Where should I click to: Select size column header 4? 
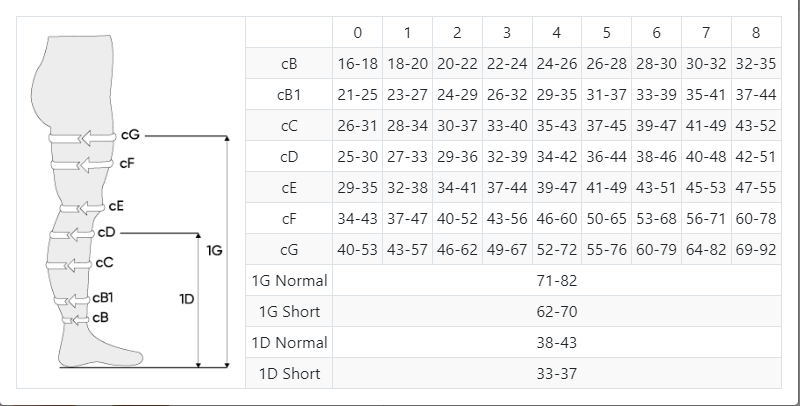(x=556, y=32)
